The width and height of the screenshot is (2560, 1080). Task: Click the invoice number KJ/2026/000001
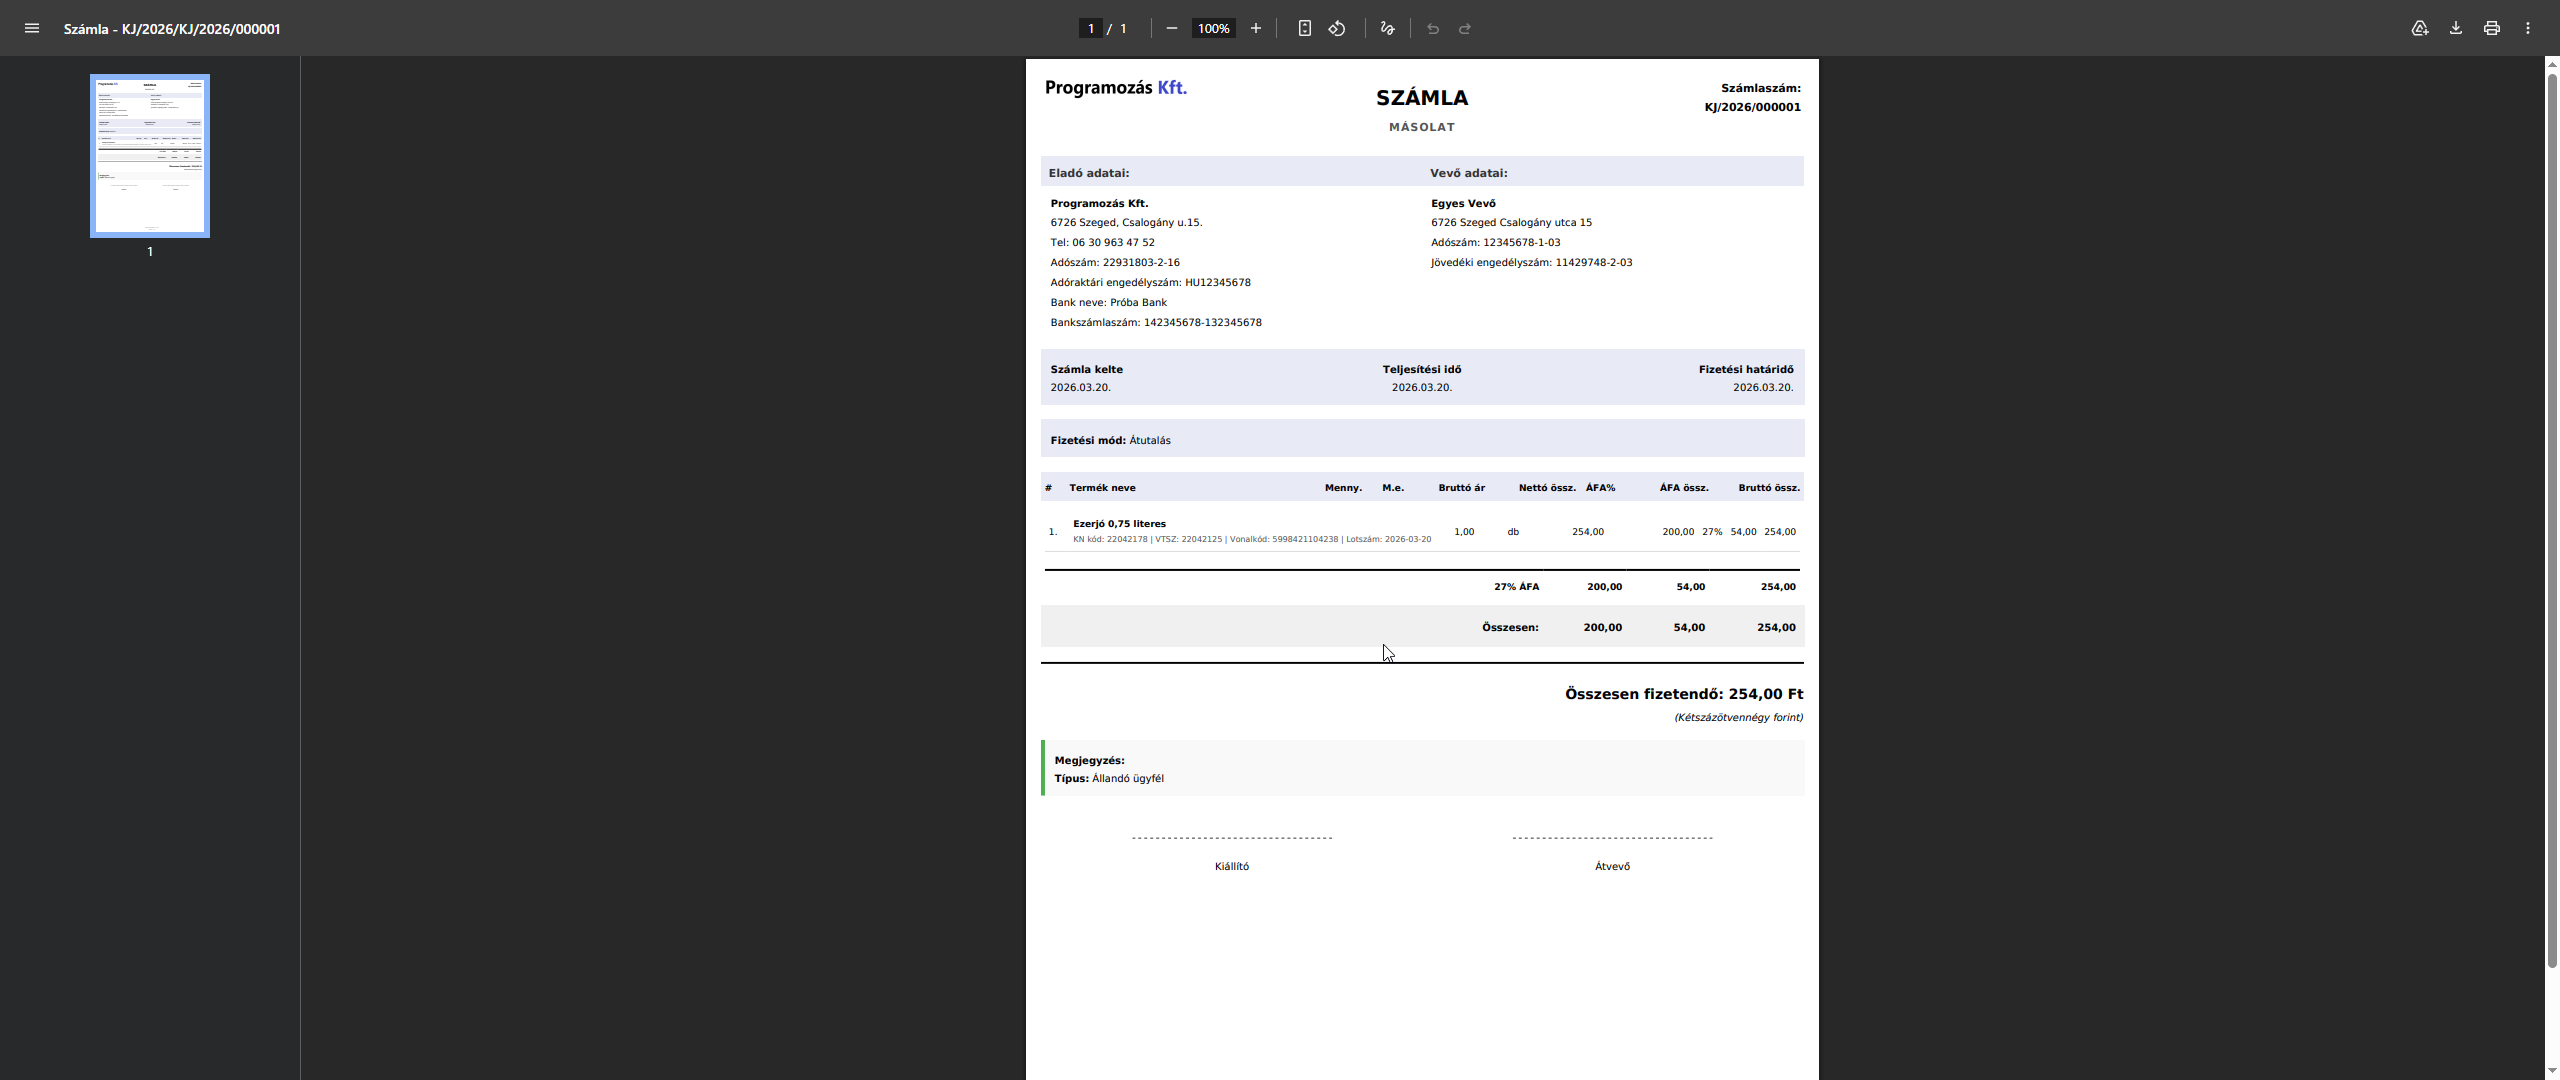pos(1752,107)
